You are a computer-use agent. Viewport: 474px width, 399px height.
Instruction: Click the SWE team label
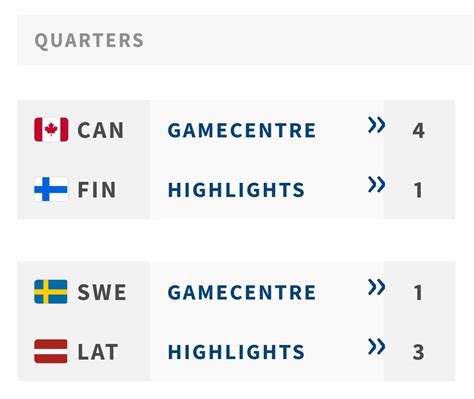coord(102,292)
